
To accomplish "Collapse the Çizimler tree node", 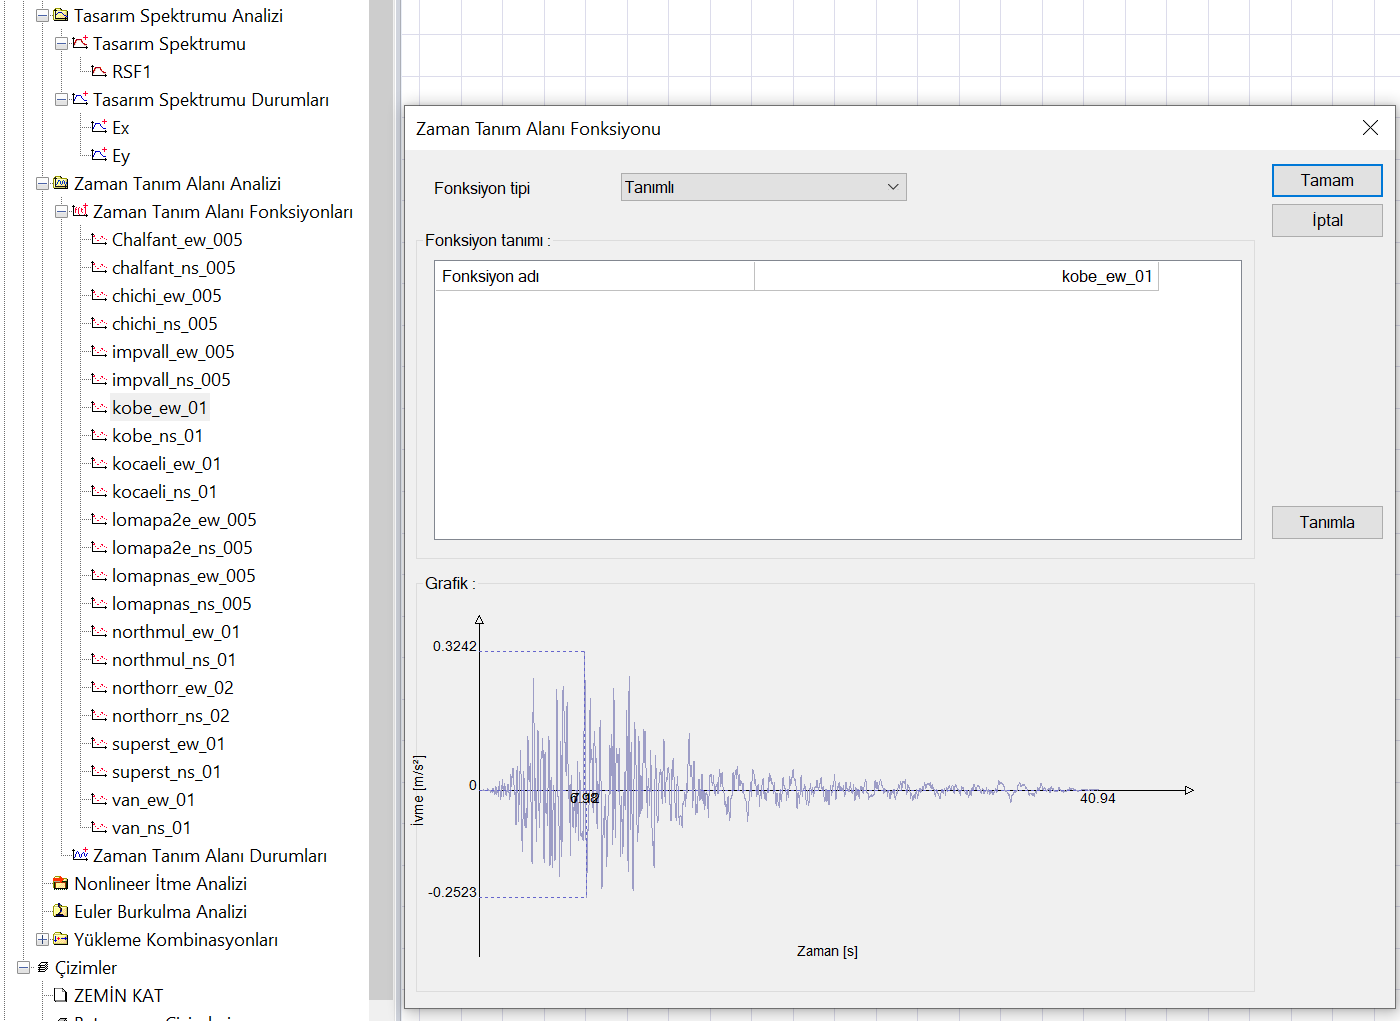I will [x=23, y=968].
